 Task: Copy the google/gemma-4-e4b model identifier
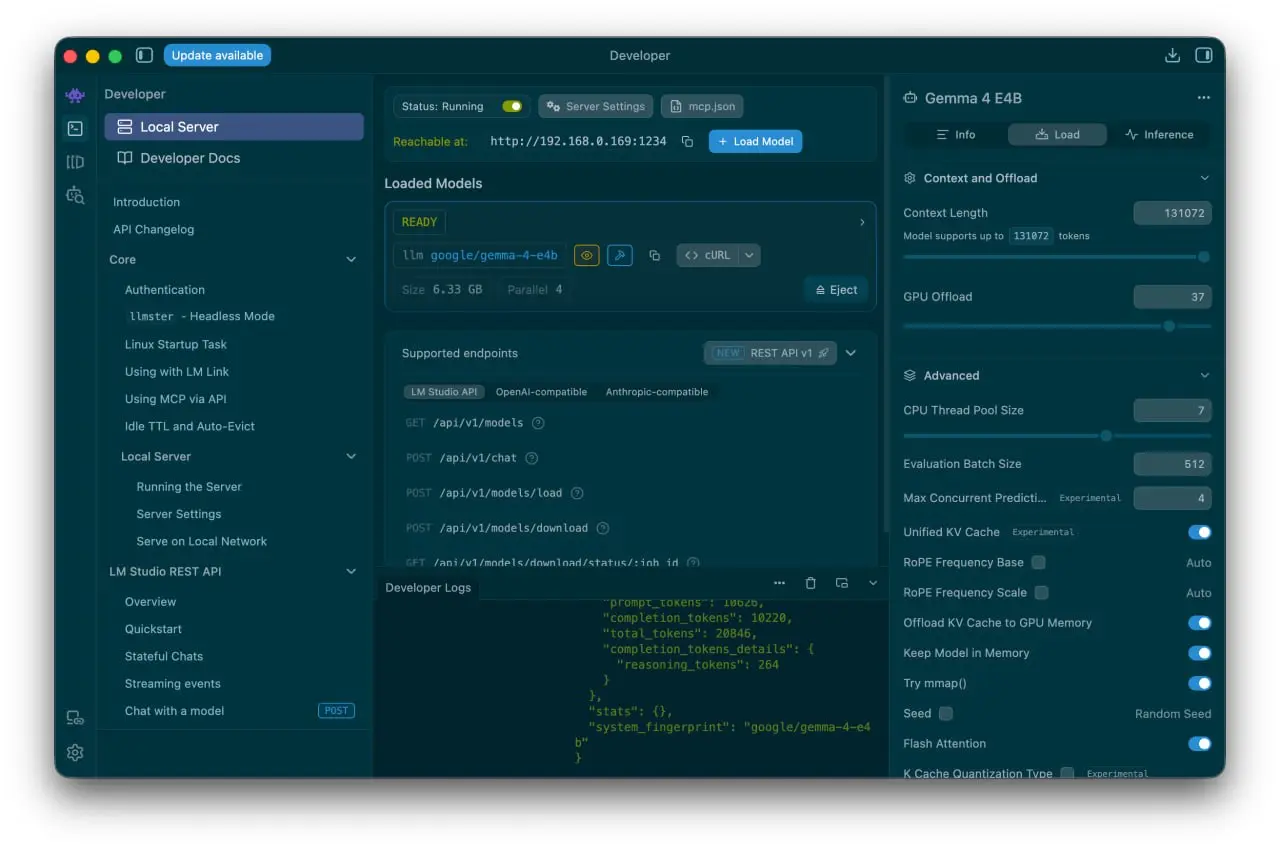coord(654,256)
